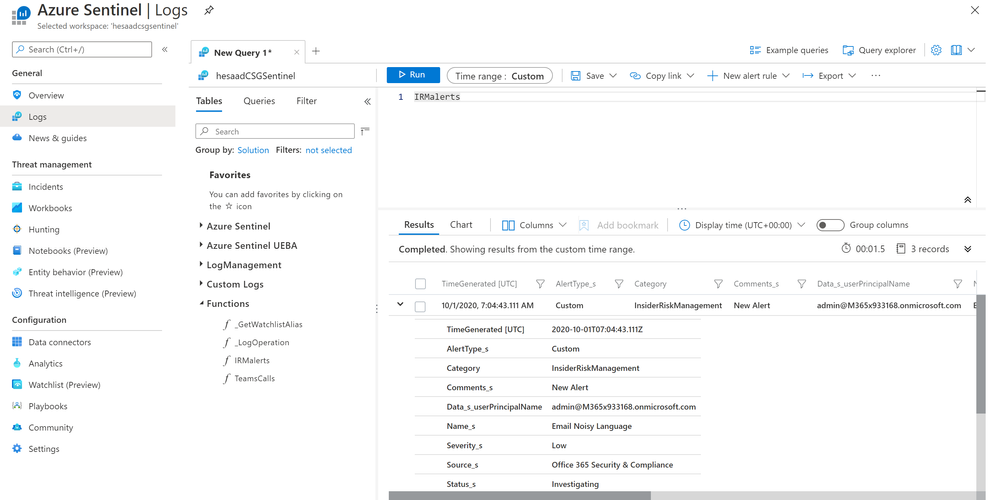This screenshot has width=999, height=500.
Task: Click Add bookmark
Action: (x=619, y=225)
